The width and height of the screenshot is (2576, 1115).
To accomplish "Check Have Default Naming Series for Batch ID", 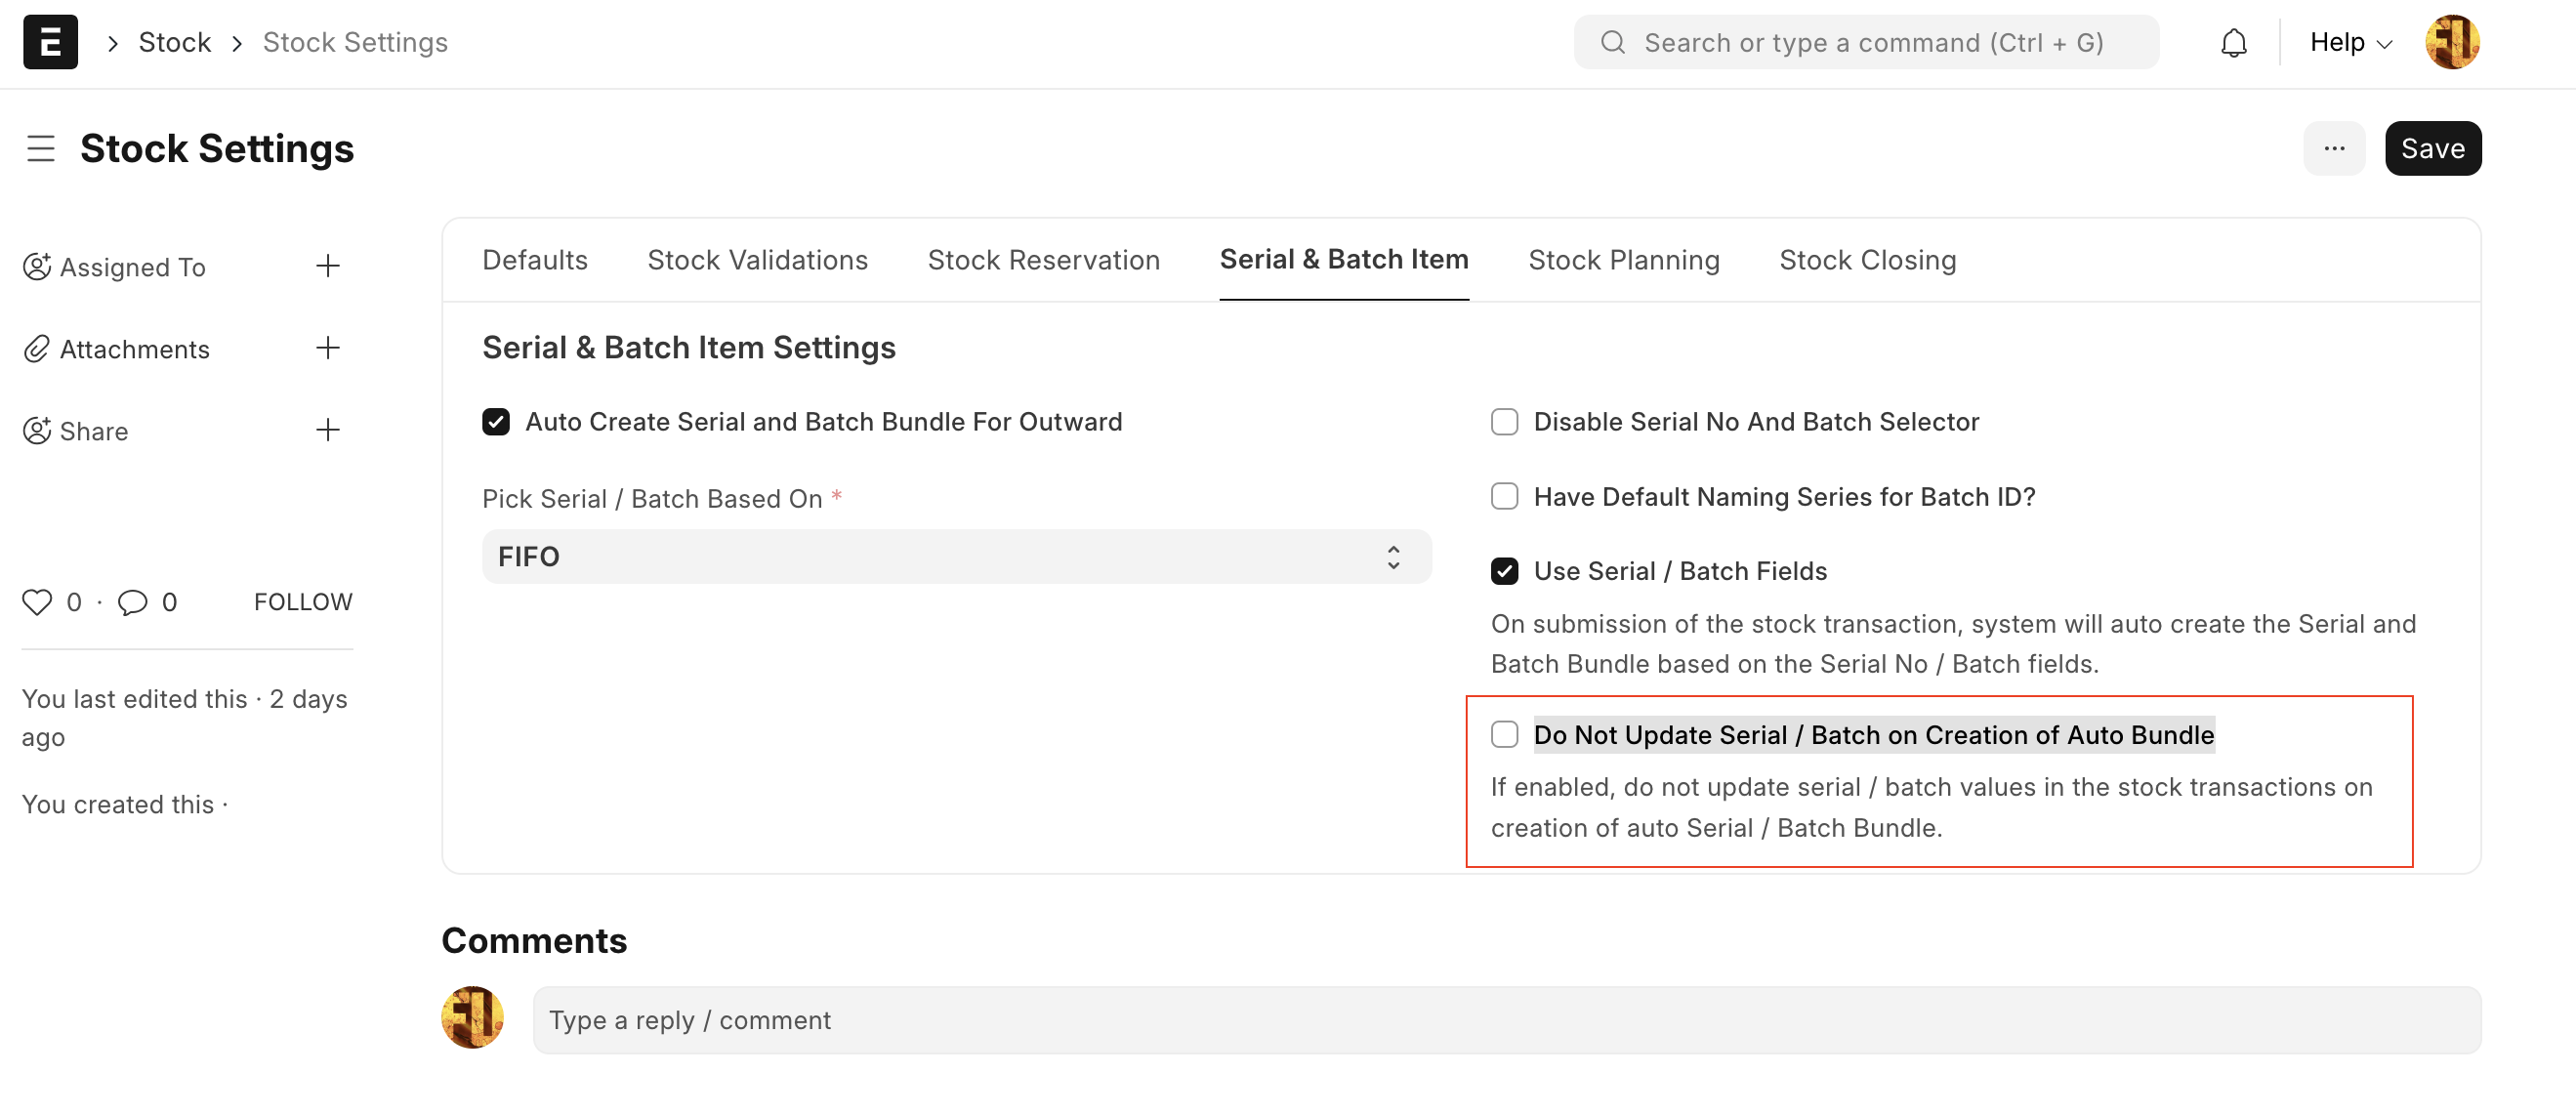I will click(1504, 496).
